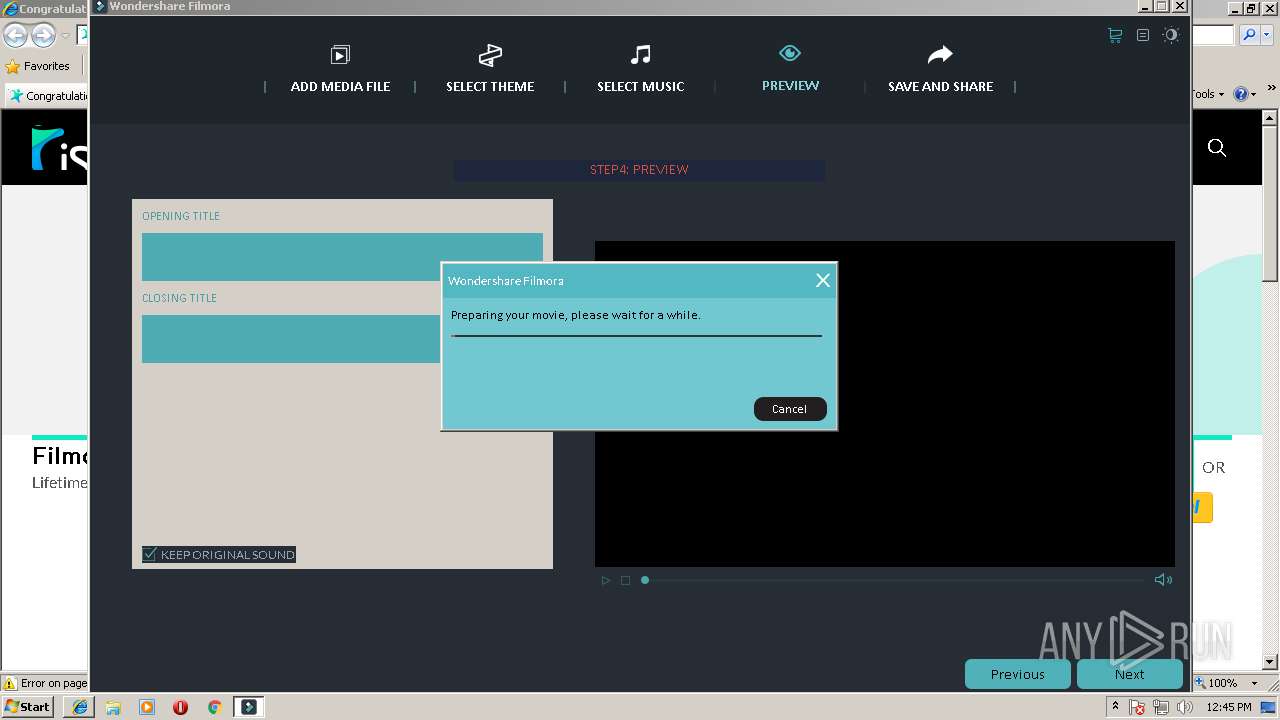Play the preview video
Image resolution: width=1280 pixels, height=720 pixels.
click(605, 580)
